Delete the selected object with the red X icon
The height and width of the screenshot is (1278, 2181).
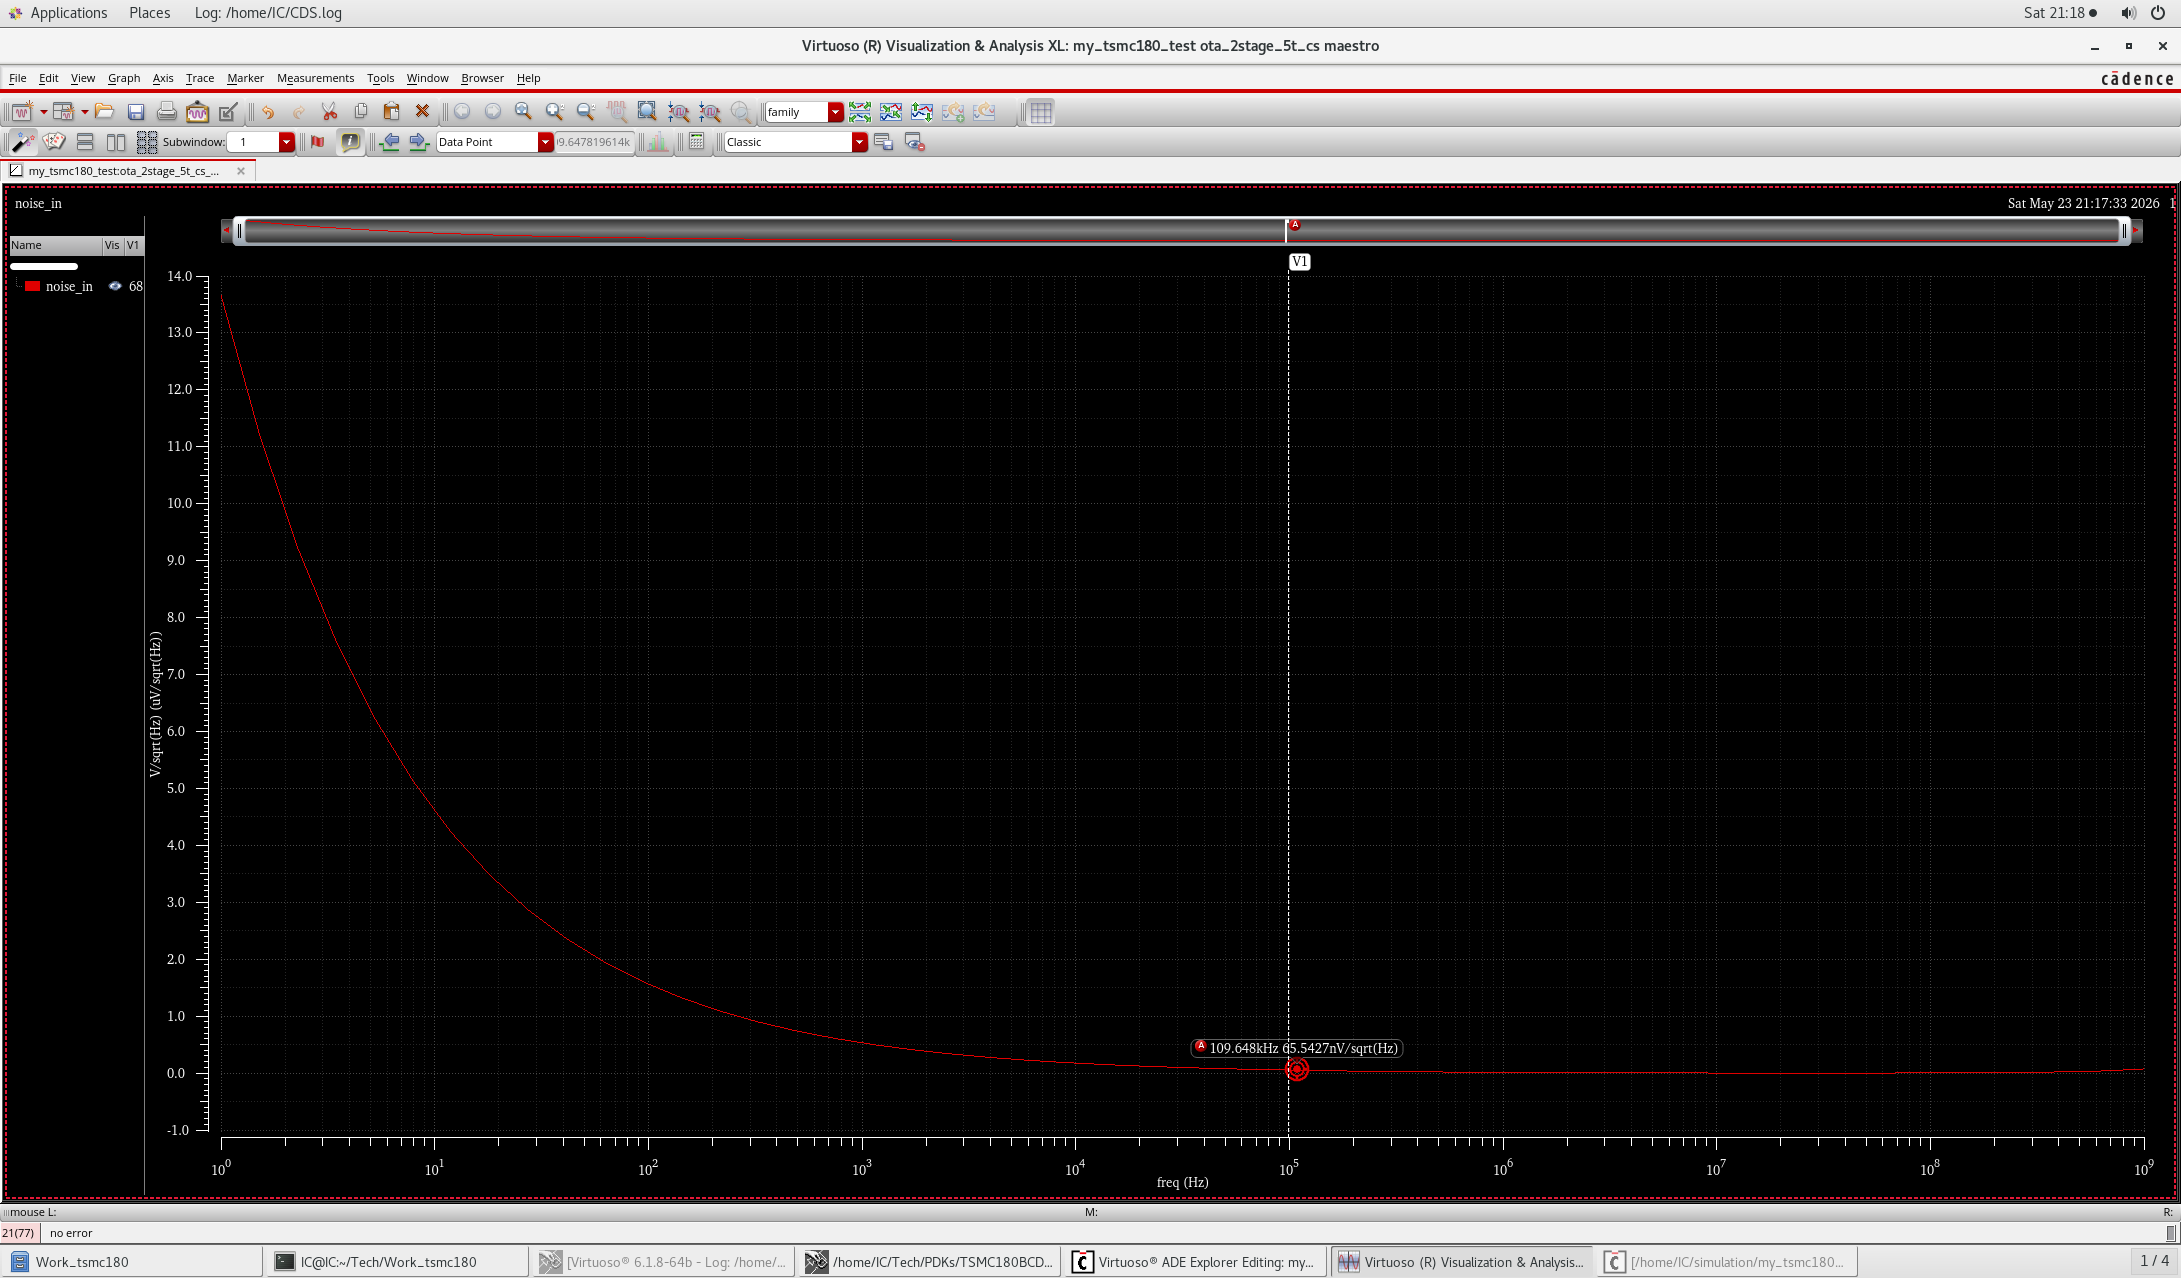(x=422, y=112)
